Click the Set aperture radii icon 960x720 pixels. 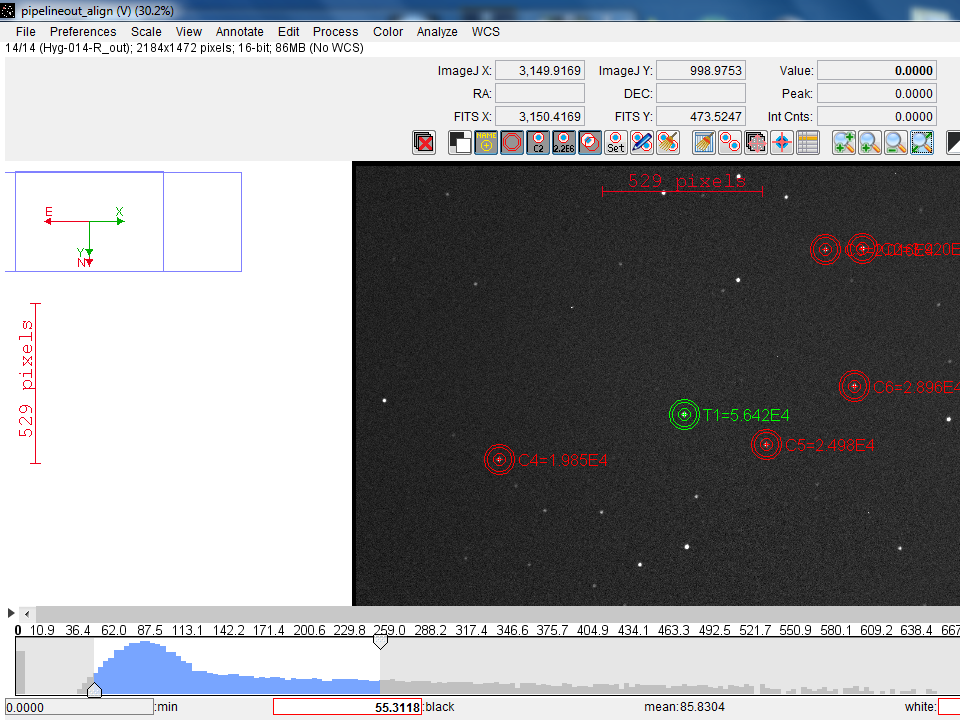pyautogui.click(x=616, y=143)
